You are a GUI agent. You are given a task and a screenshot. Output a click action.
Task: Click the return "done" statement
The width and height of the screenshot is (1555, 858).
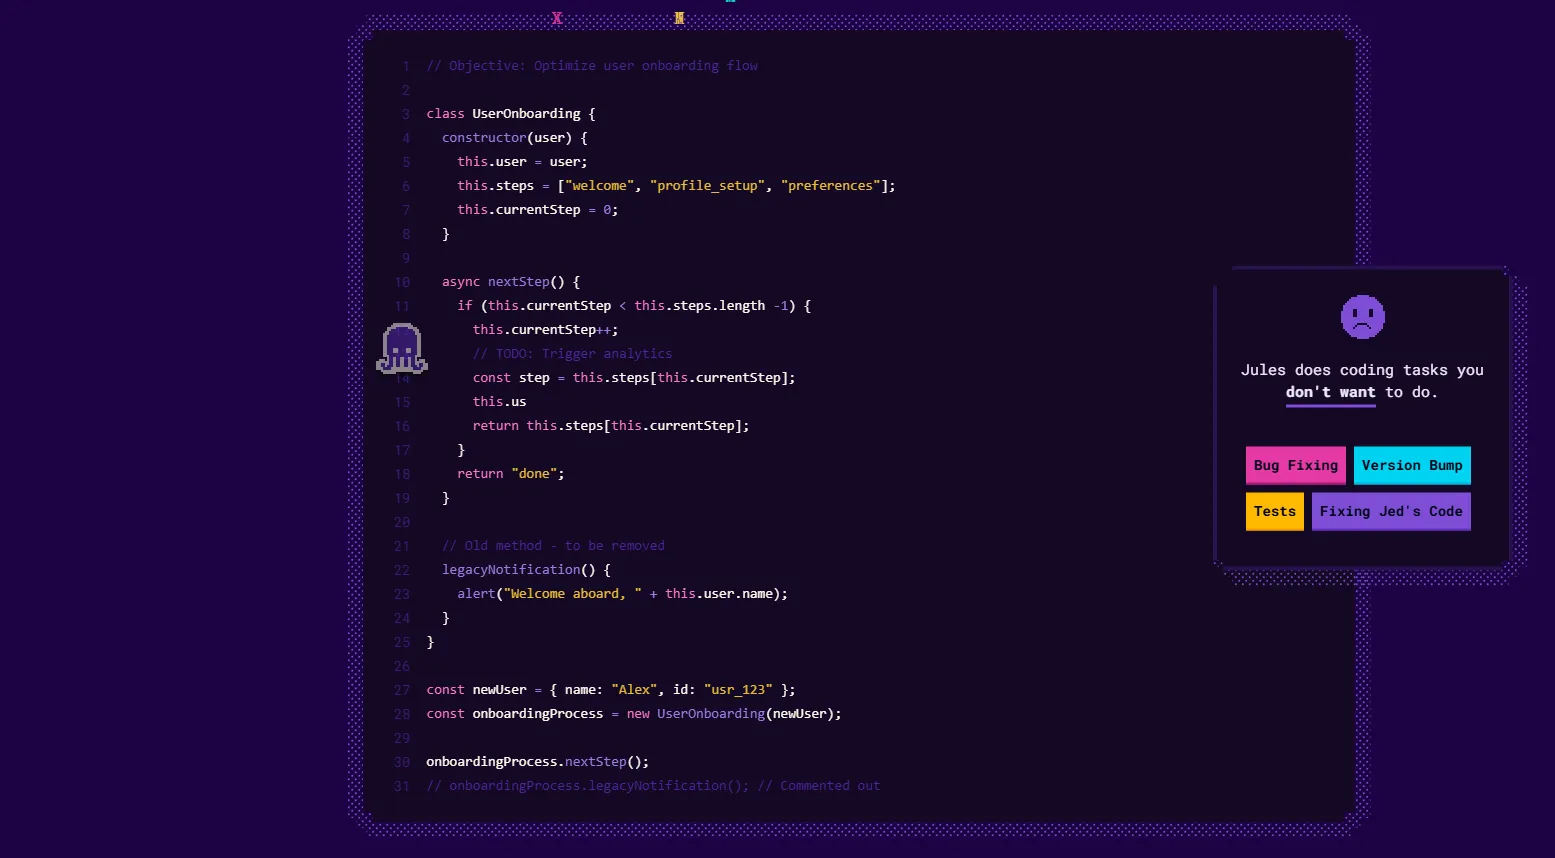(510, 474)
